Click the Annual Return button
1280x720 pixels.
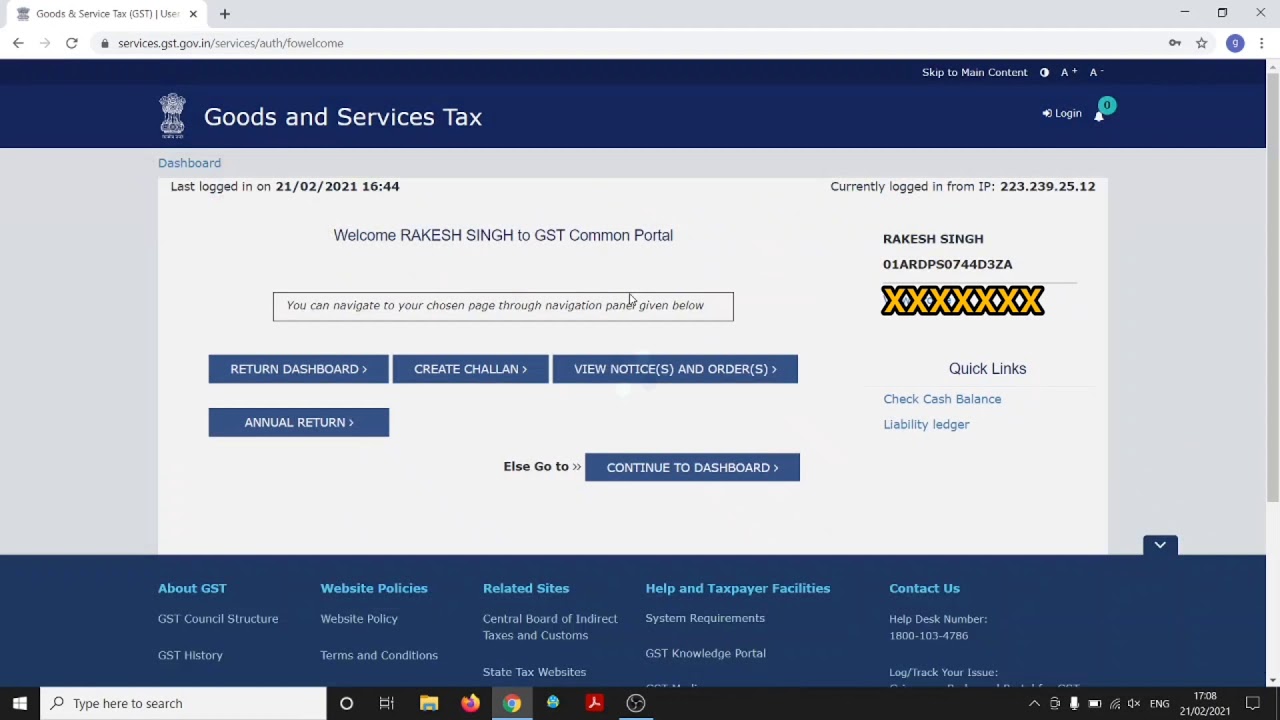tap(298, 422)
